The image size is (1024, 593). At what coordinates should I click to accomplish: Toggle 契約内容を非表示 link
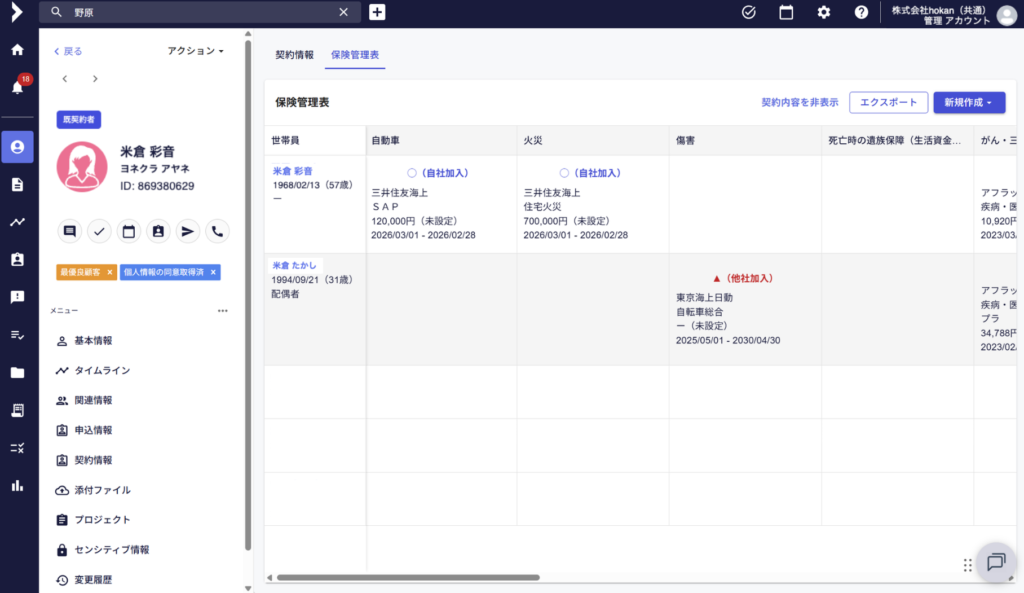(799, 102)
